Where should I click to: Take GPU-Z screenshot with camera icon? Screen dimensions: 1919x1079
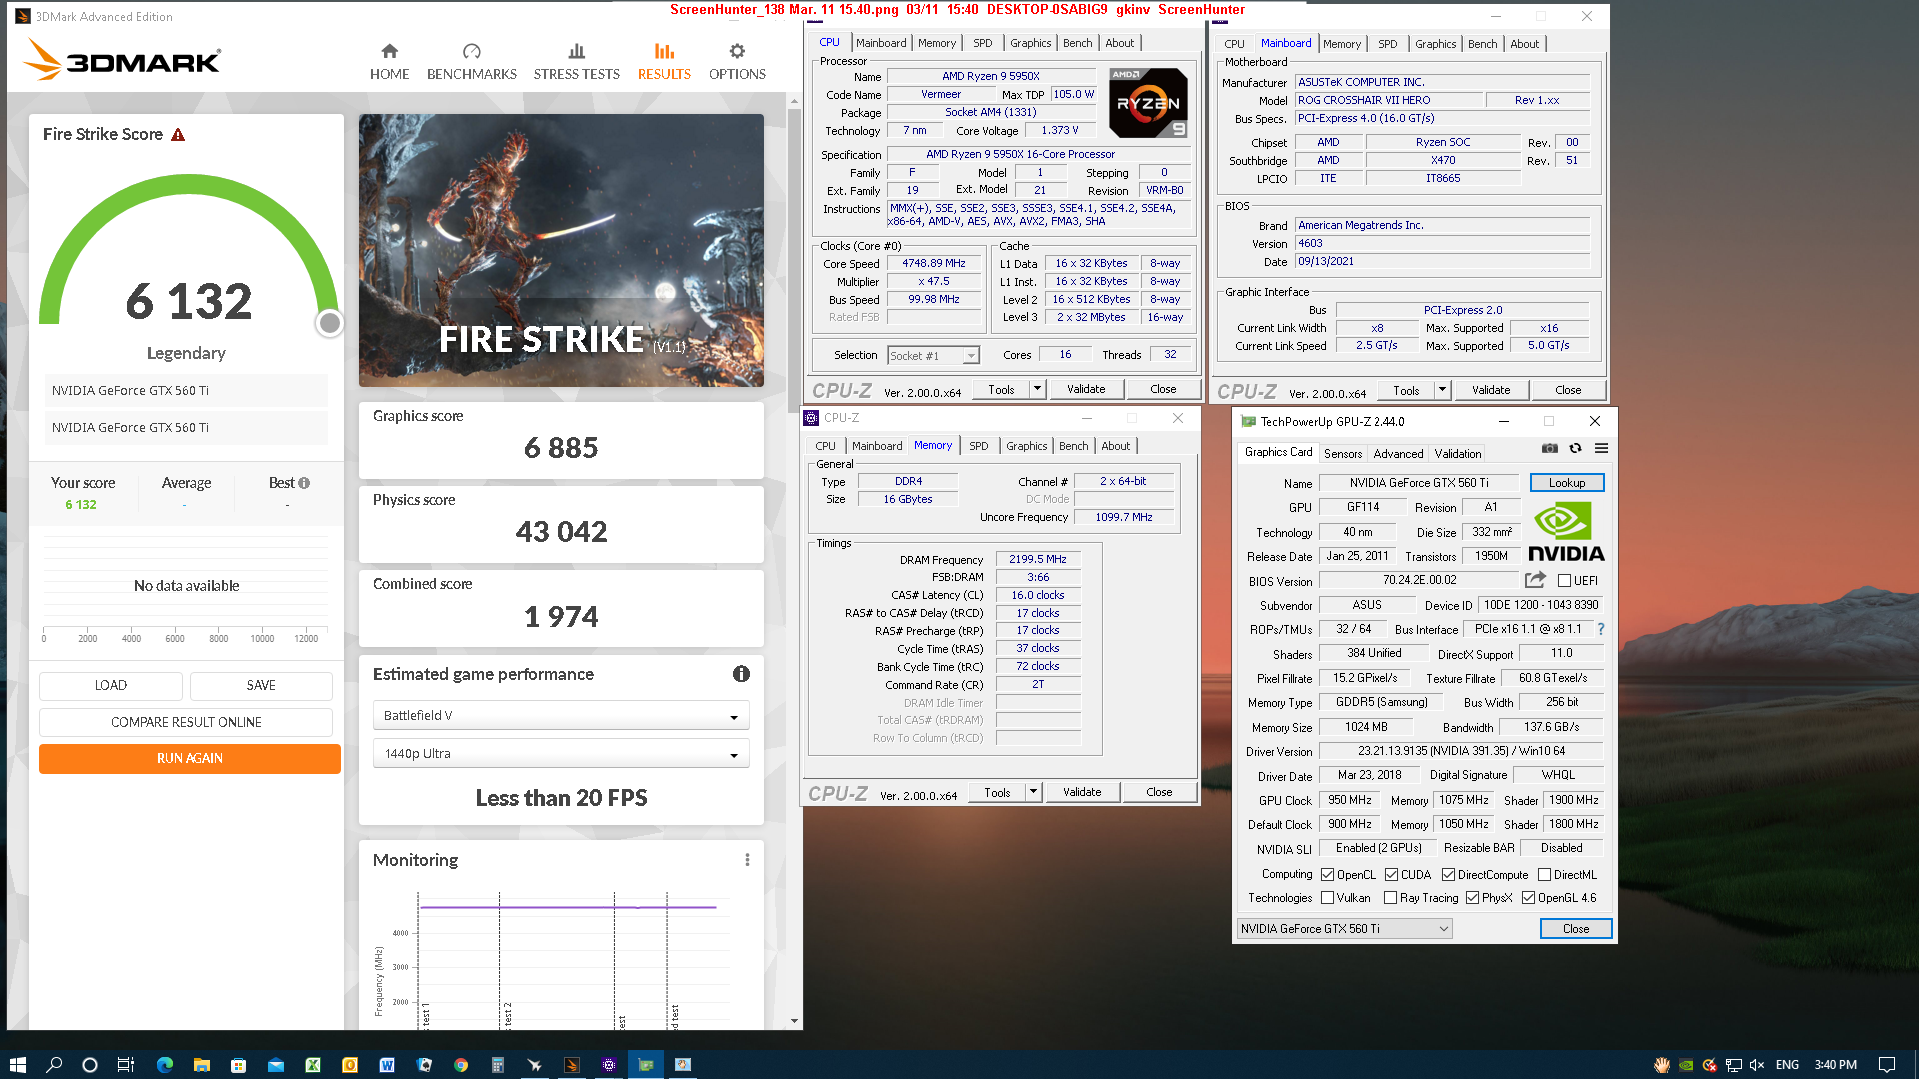coord(1549,448)
